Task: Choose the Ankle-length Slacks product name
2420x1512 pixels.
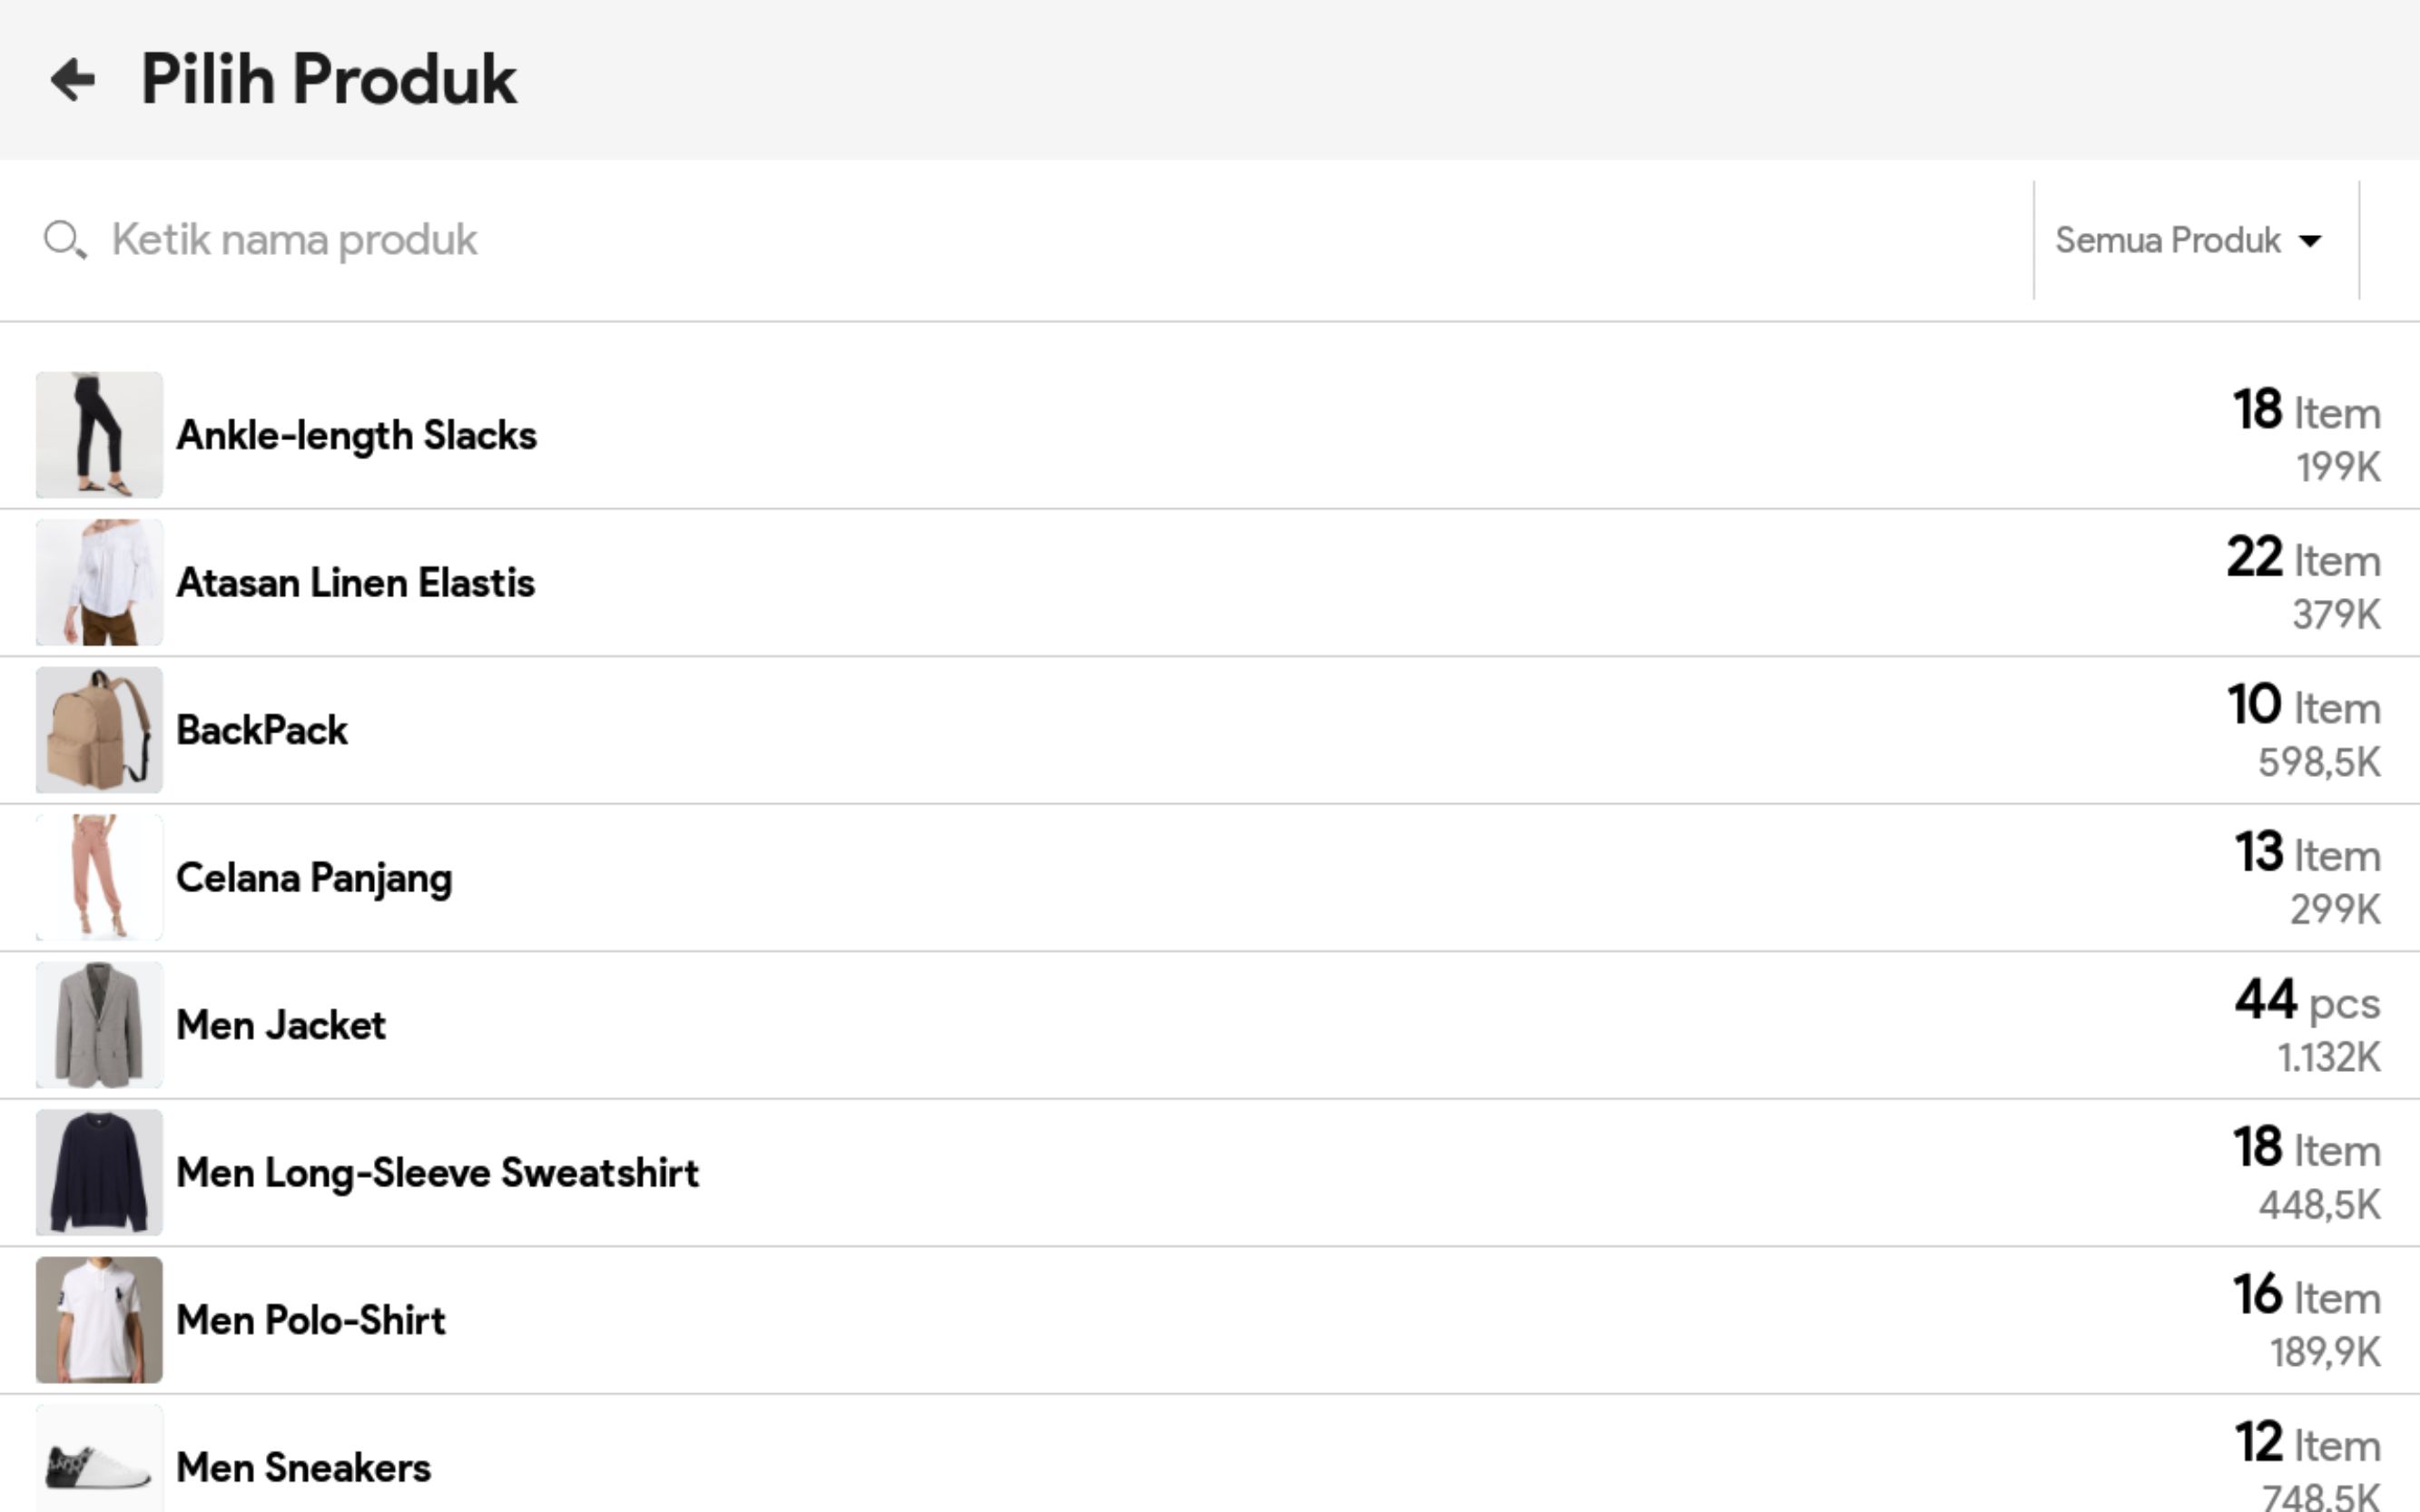Action: (x=356, y=436)
